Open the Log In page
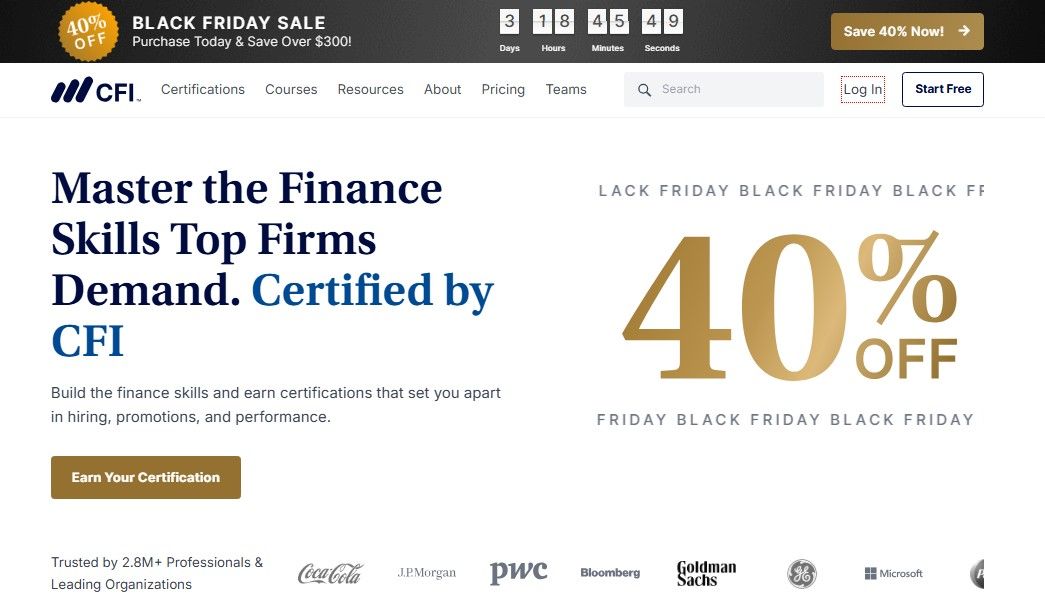Screen dimensions: 1045x615 tap(862, 89)
